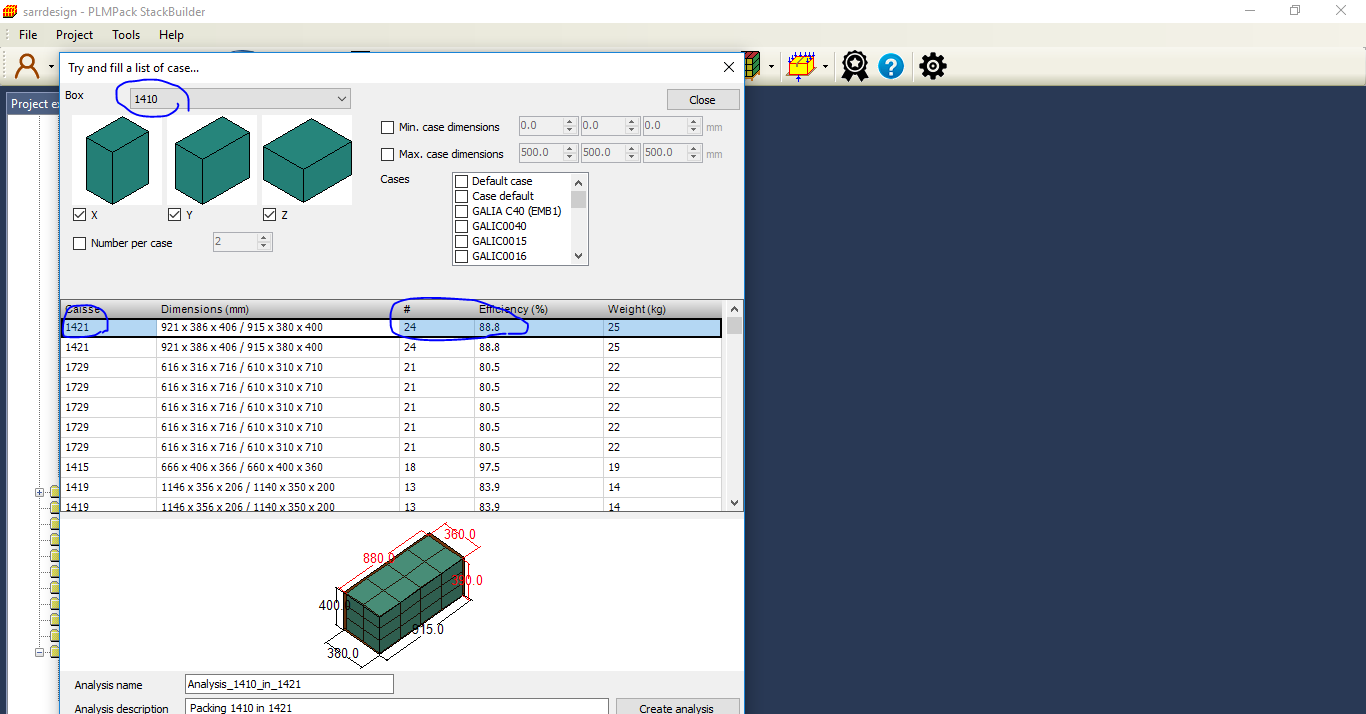The height and width of the screenshot is (714, 1366).
Task: Open the File menu
Action: pos(28,34)
